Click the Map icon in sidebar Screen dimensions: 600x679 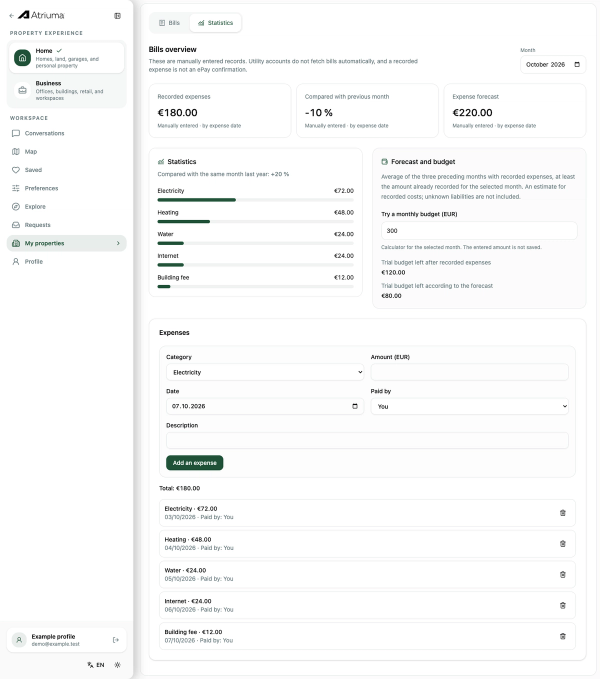click(16, 152)
